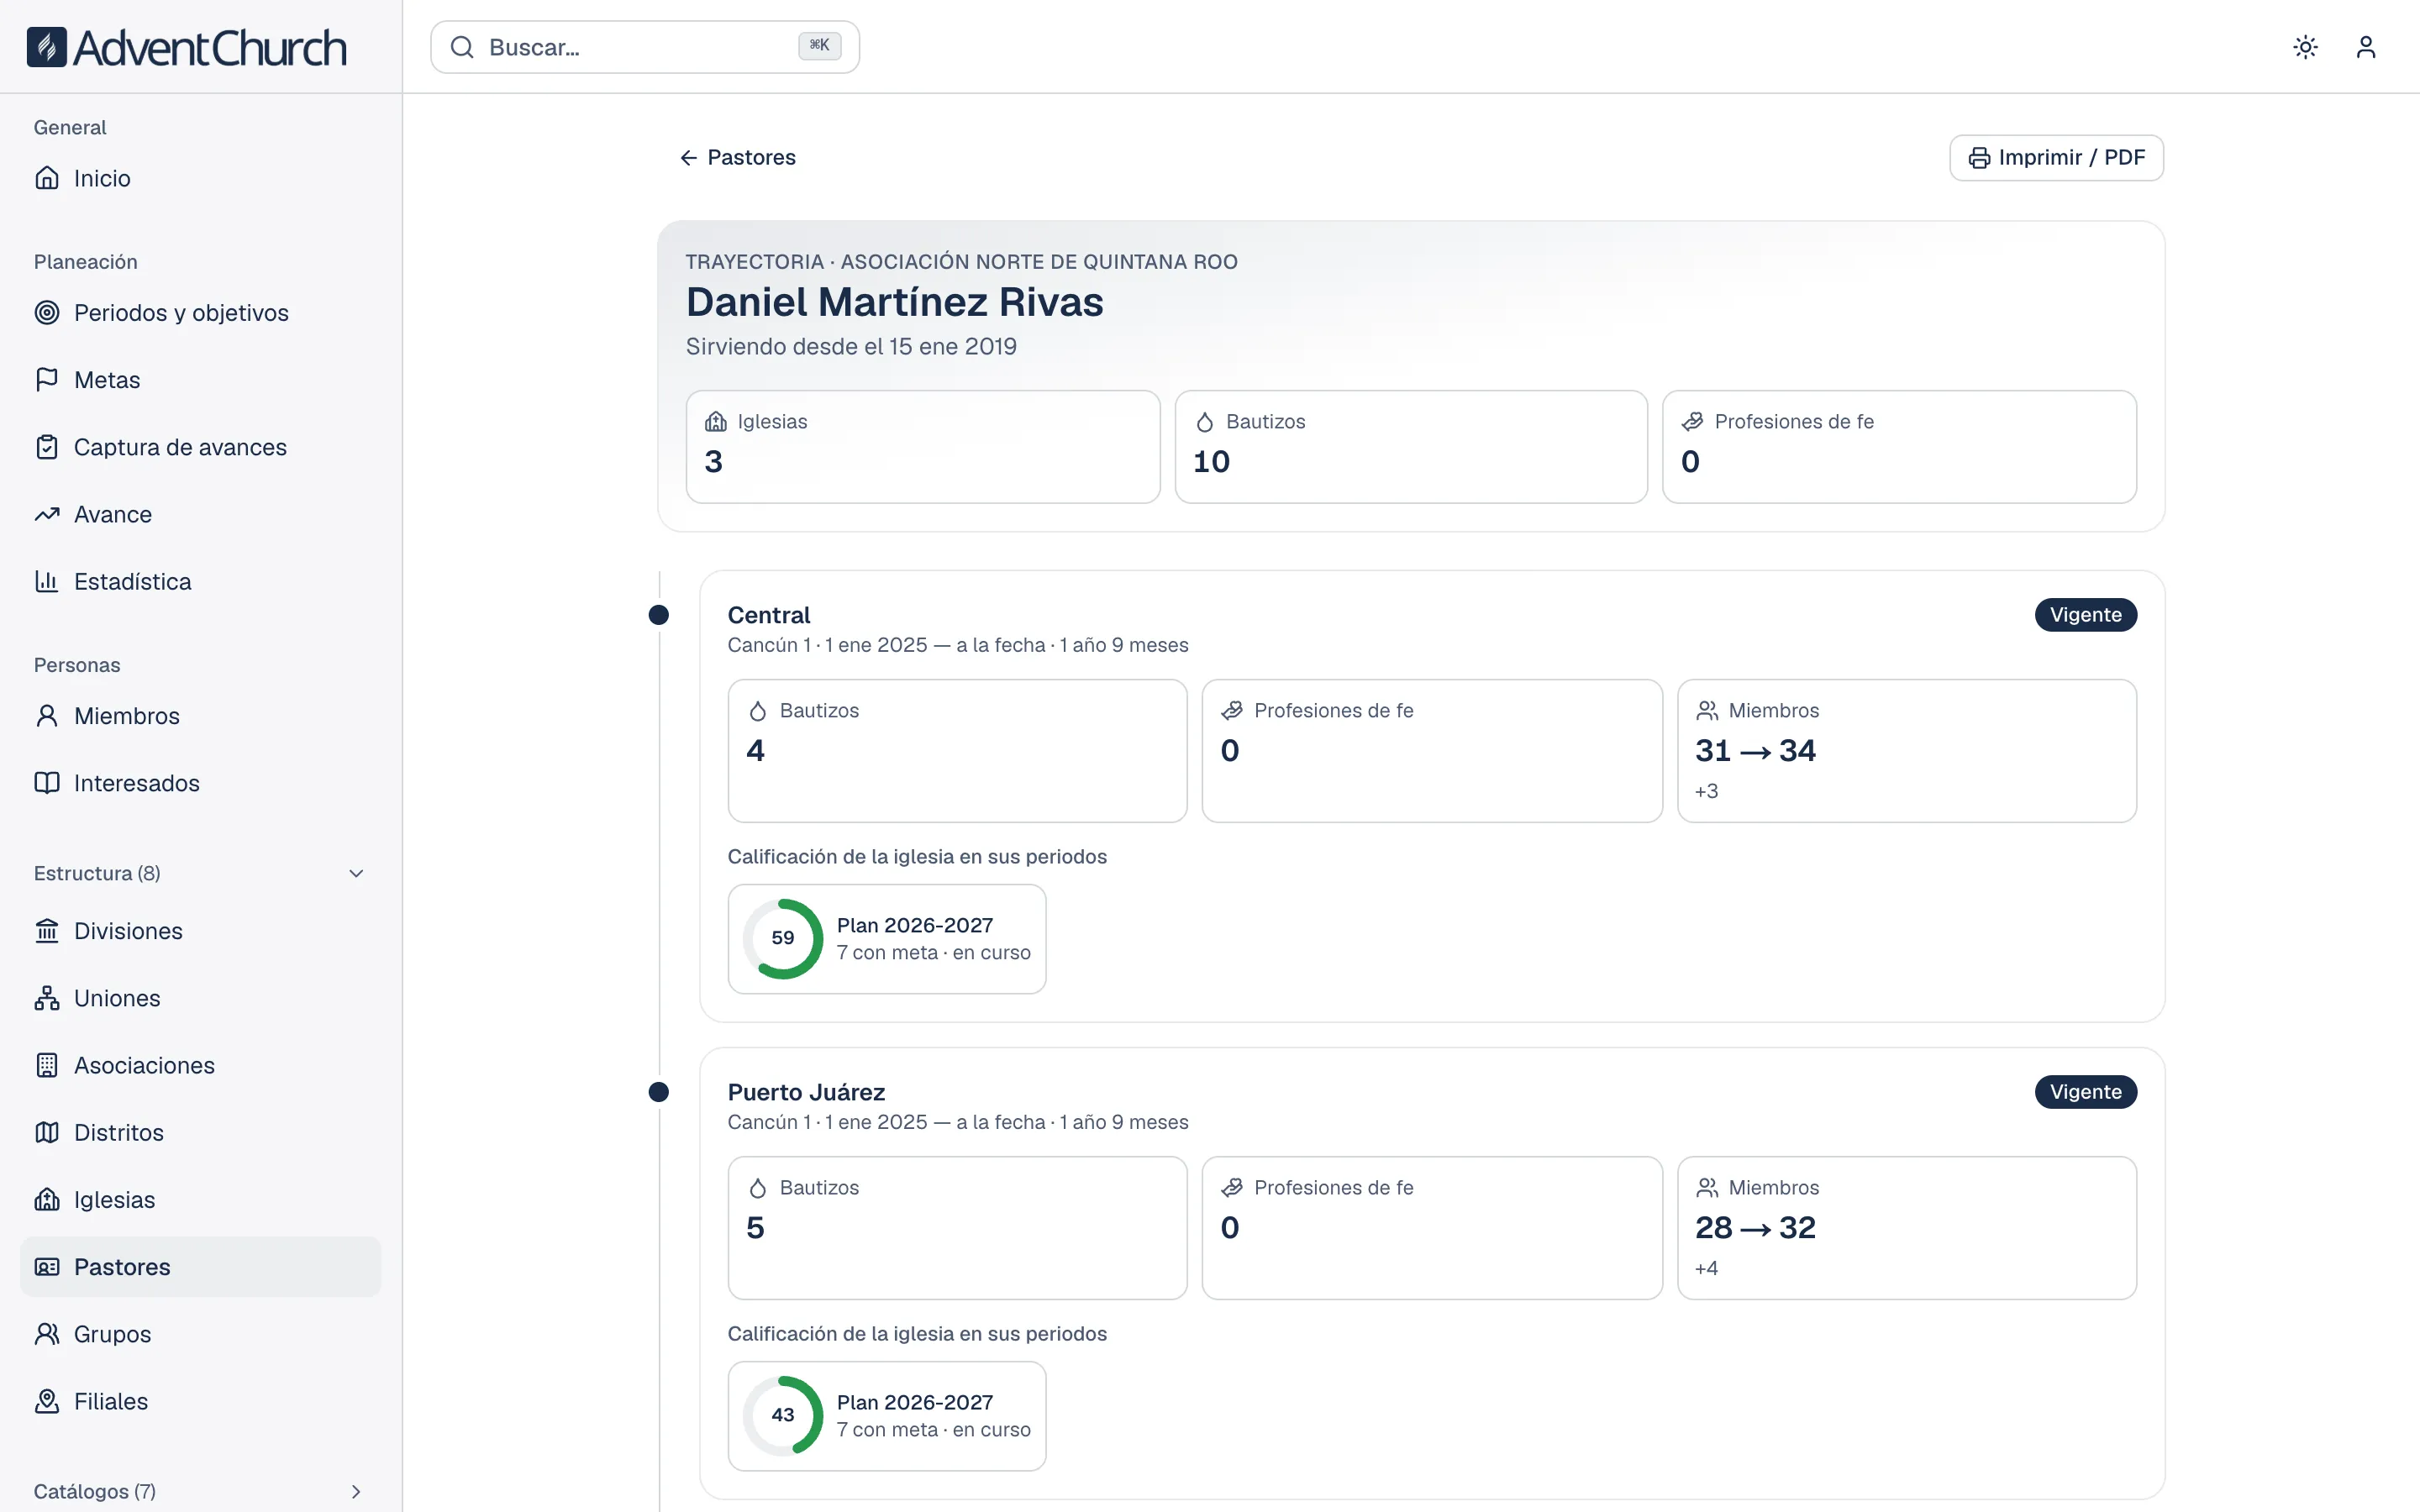Click the Daniel Martínez Rivas name heading
Screen dimensions: 2420x1512
point(894,302)
